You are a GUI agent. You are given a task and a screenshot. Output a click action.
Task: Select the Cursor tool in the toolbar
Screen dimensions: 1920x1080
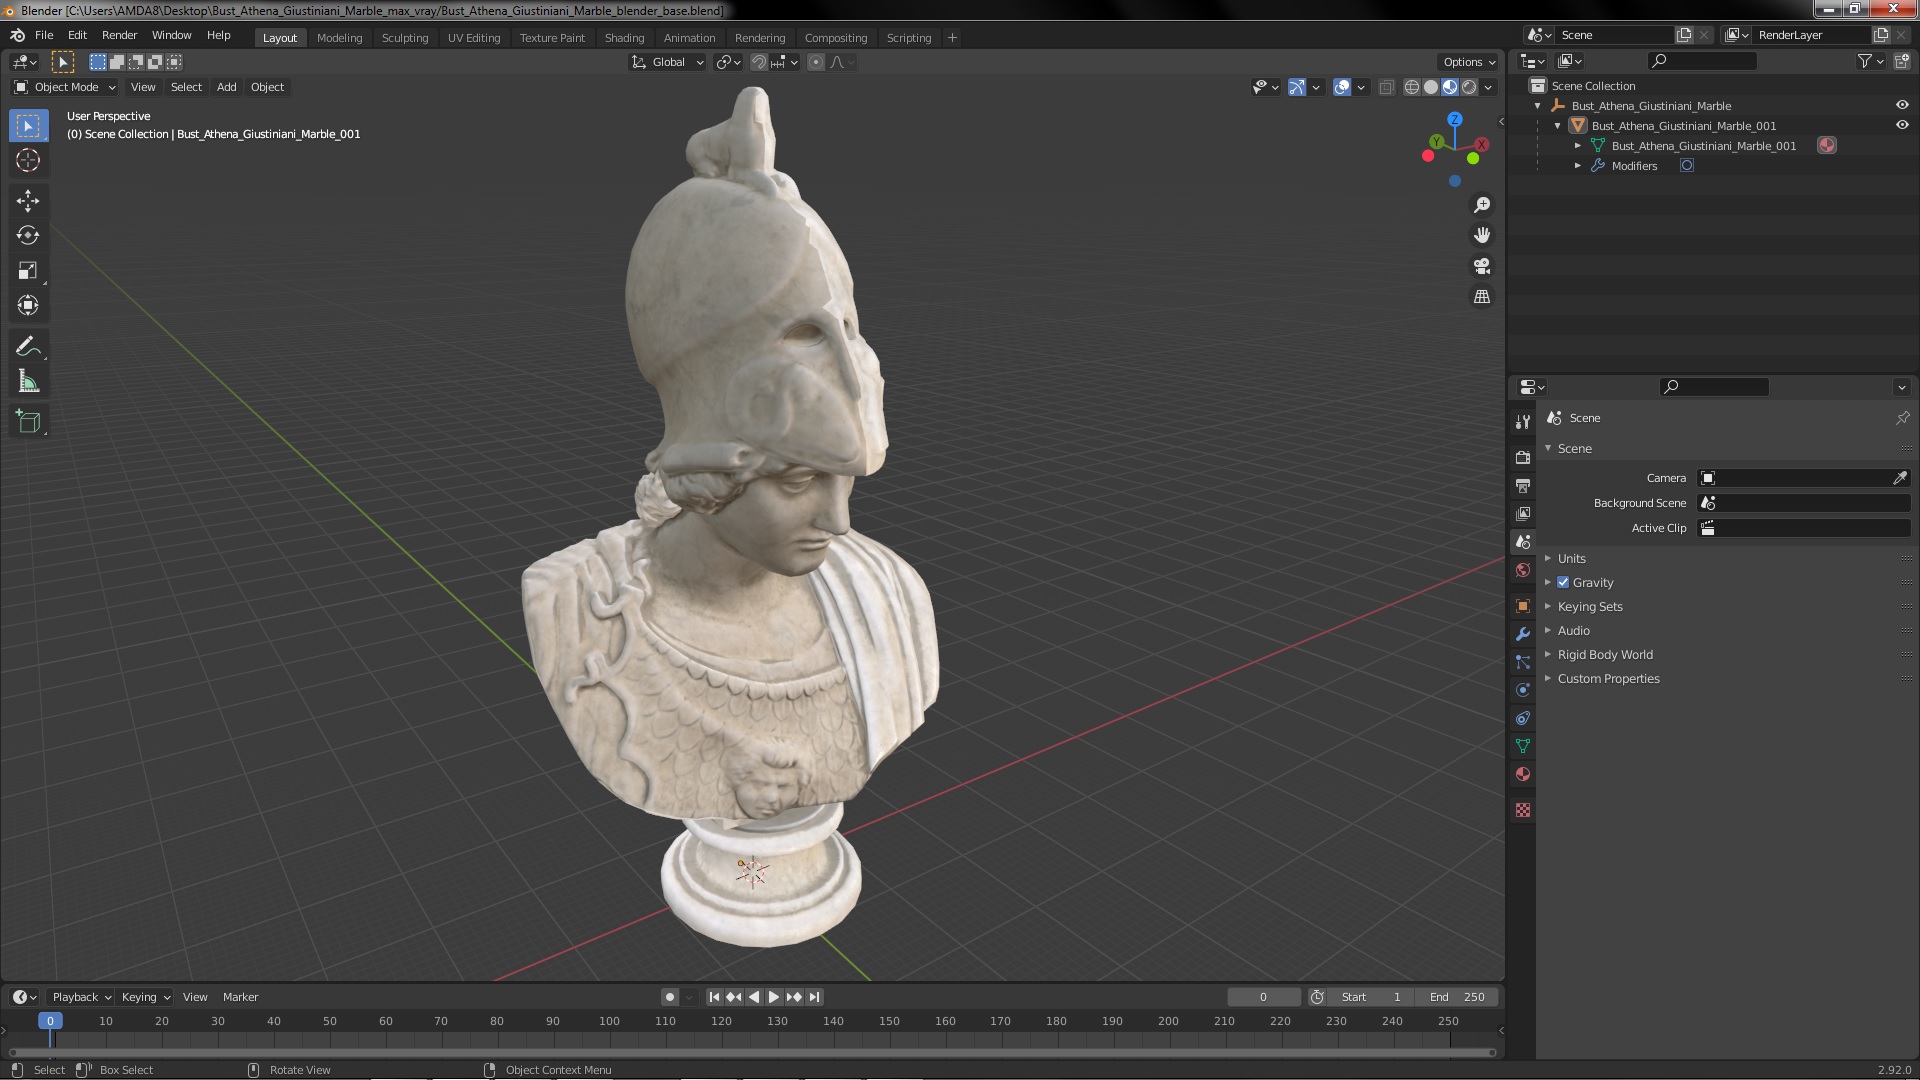coord(28,160)
